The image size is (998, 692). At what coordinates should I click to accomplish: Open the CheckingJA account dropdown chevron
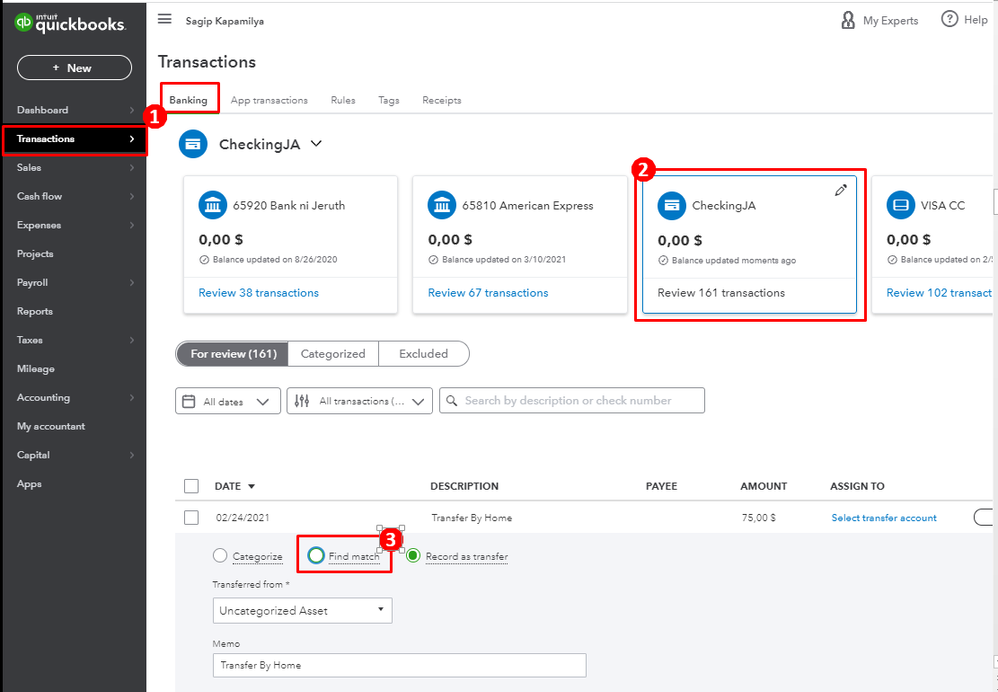coord(316,144)
